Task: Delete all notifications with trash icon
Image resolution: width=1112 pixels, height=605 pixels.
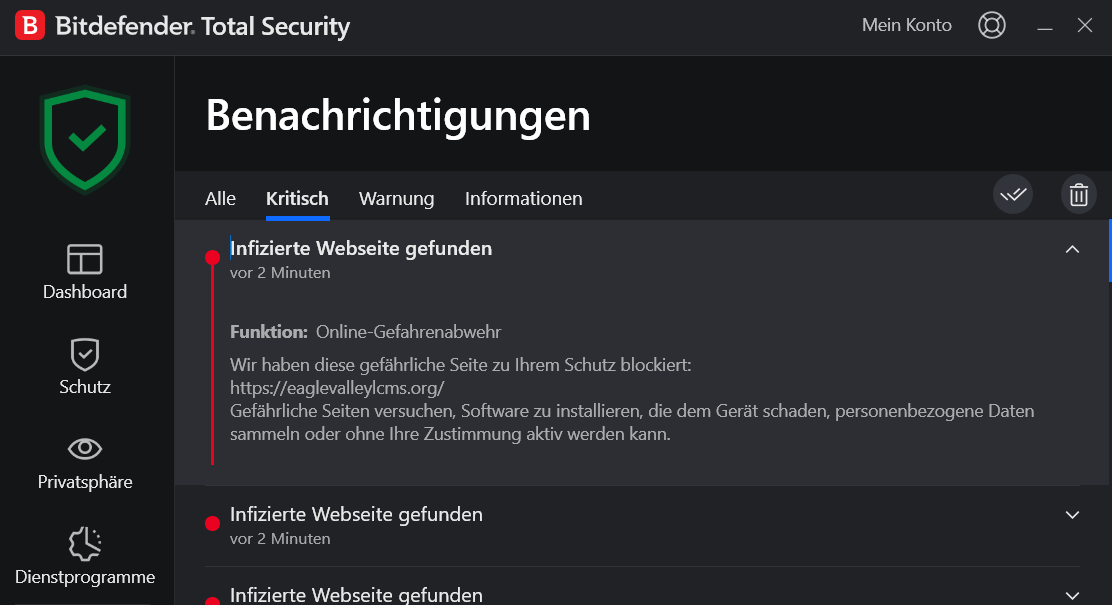Action: click(1079, 194)
